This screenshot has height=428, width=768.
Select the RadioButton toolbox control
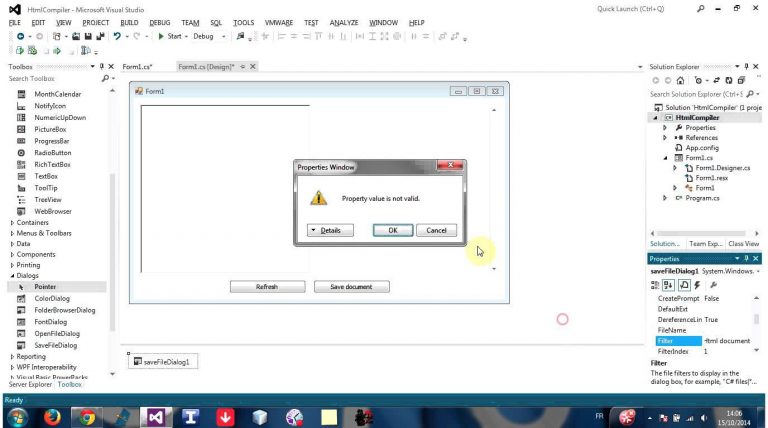(50, 153)
